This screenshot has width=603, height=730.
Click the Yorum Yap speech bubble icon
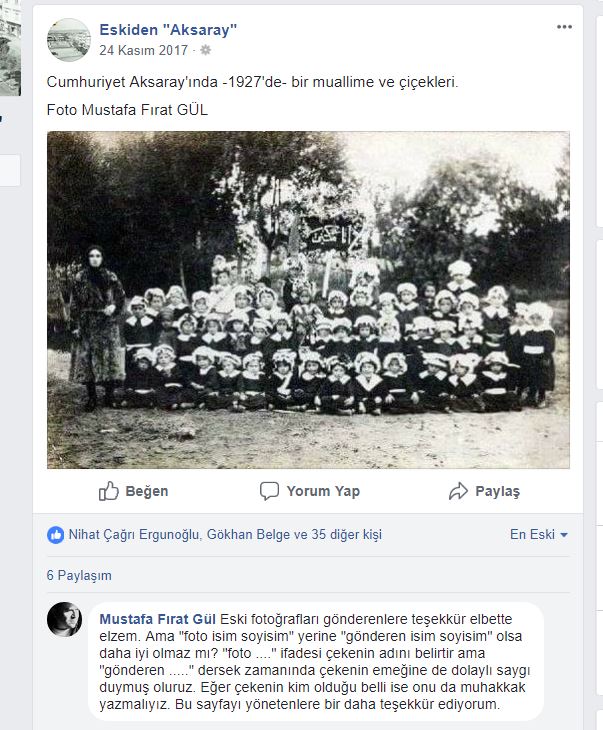pyautogui.click(x=269, y=491)
